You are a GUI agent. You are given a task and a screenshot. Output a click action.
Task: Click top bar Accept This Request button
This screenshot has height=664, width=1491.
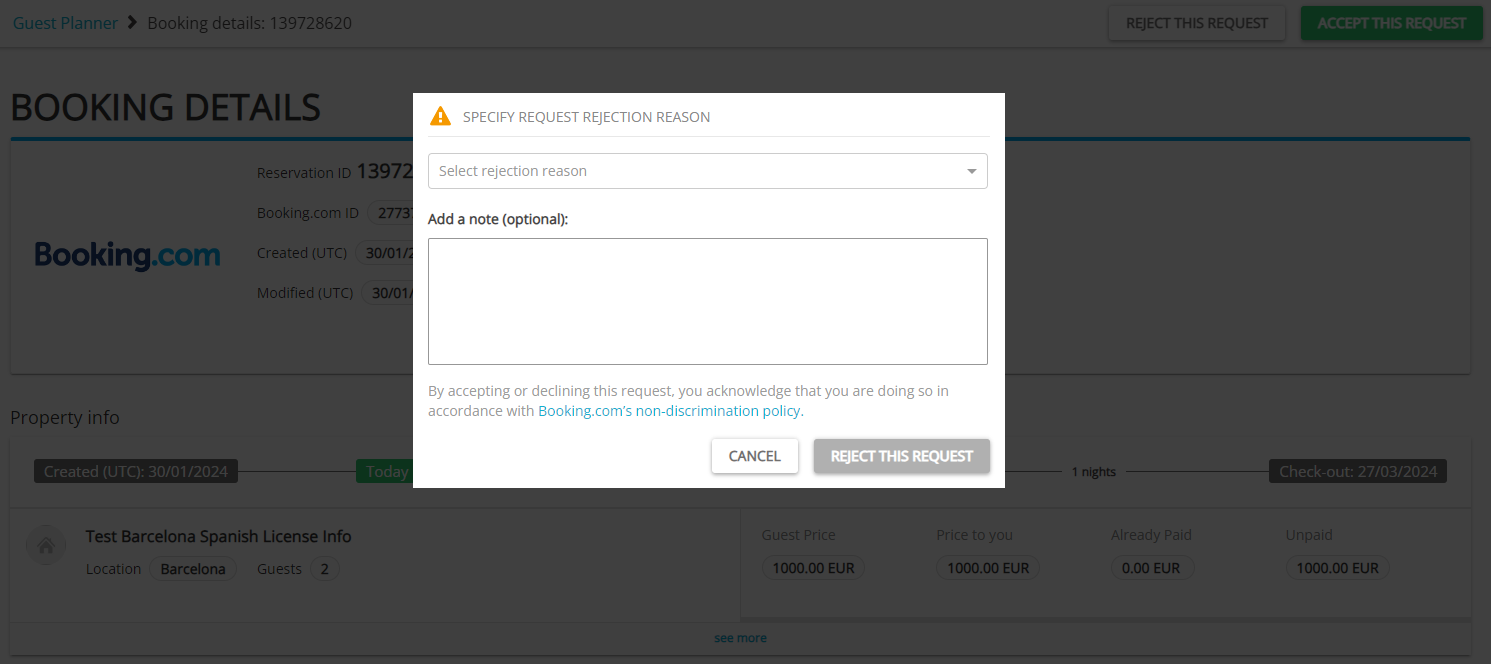pyautogui.click(x=1392, y=23)
